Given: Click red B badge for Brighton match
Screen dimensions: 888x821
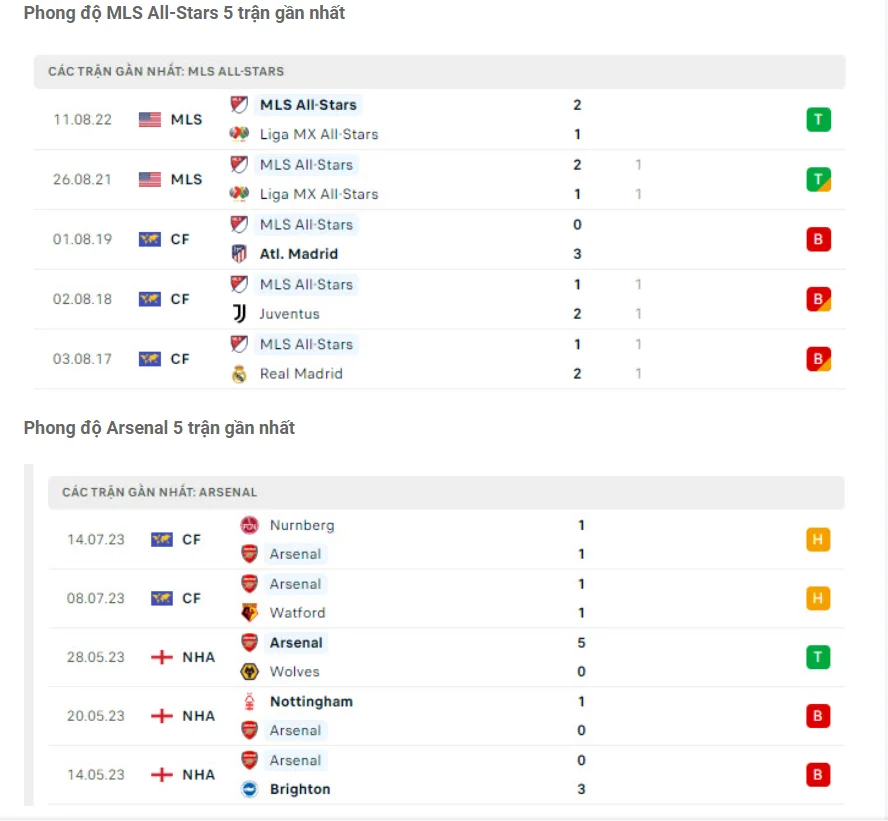Looking at the screenshot, I should pos(818,775).
